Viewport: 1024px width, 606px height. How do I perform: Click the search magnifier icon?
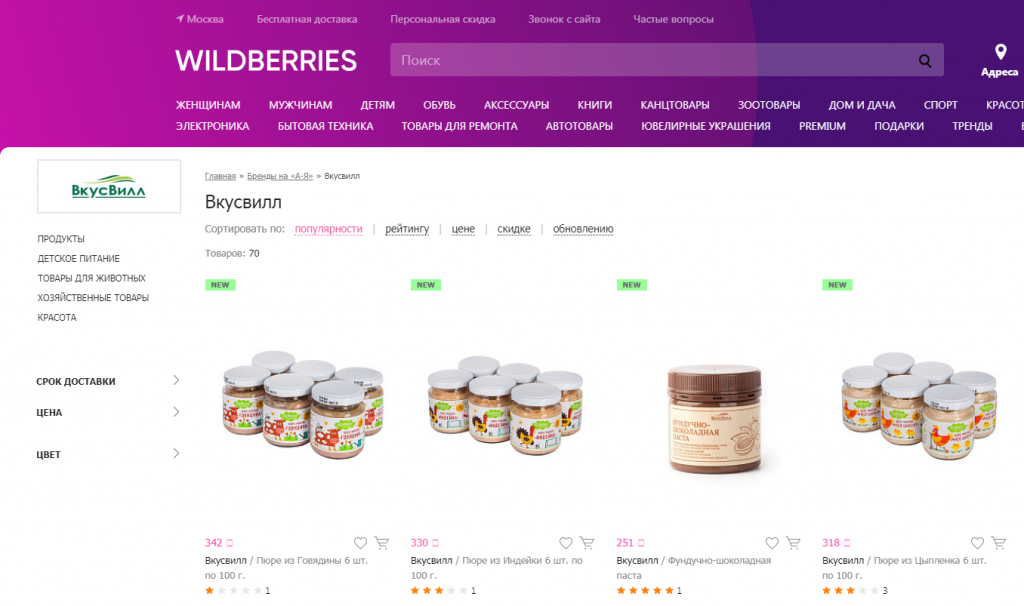925,61
